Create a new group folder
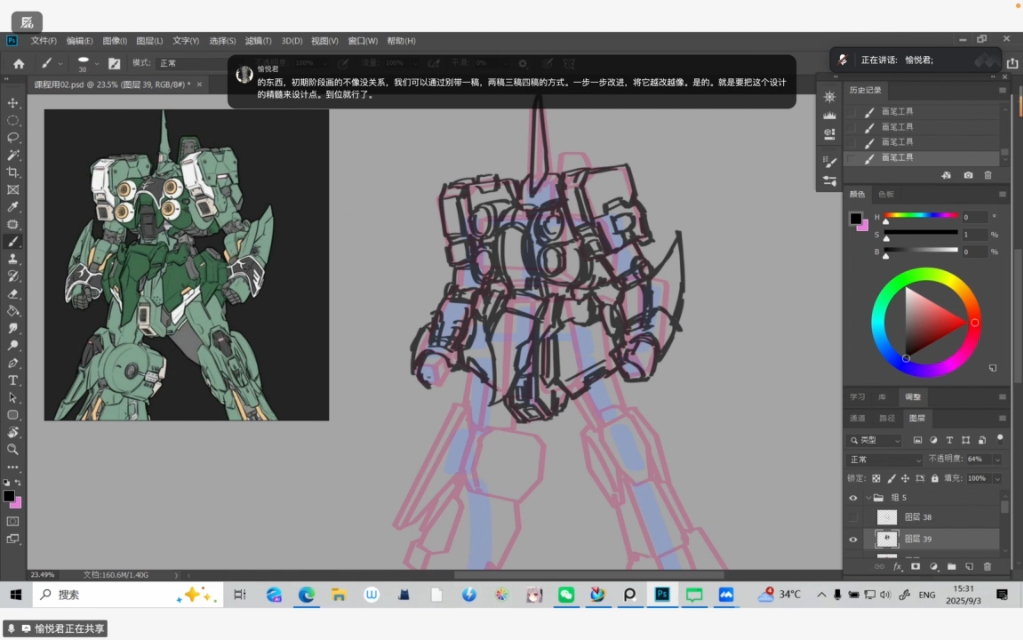 (951, 566)
